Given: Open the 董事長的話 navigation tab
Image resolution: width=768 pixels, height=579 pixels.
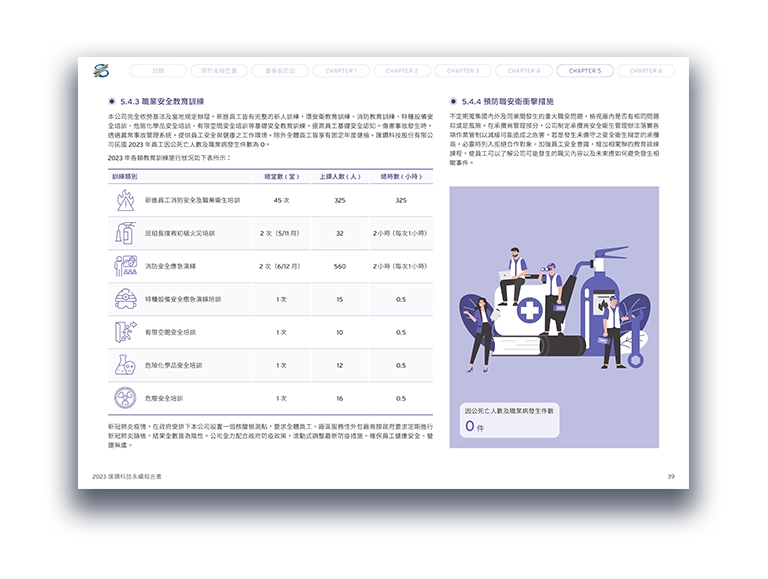Looking at the screenshot, I should [280, 71].
